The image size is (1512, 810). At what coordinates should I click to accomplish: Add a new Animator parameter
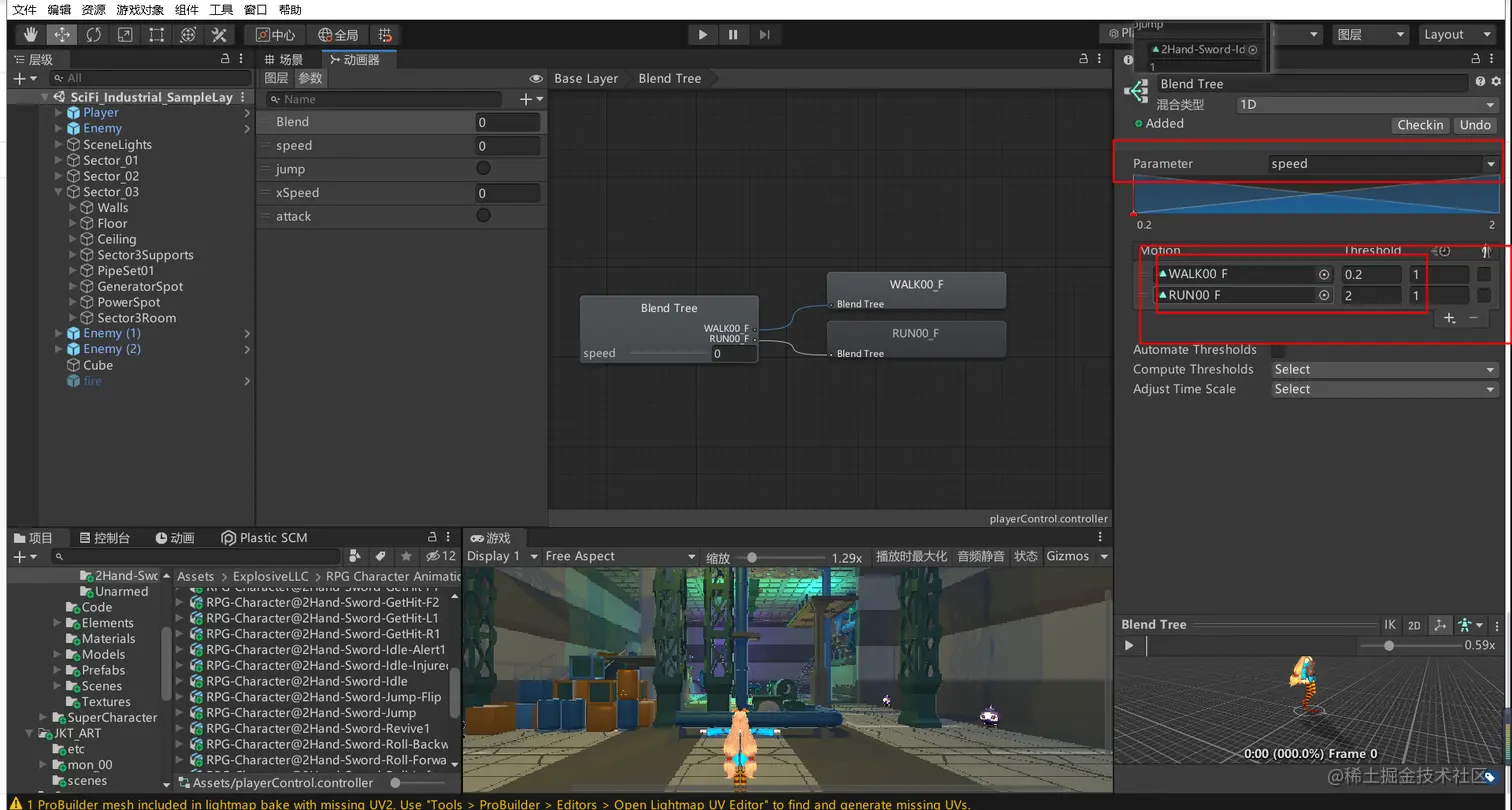[530, 99]
